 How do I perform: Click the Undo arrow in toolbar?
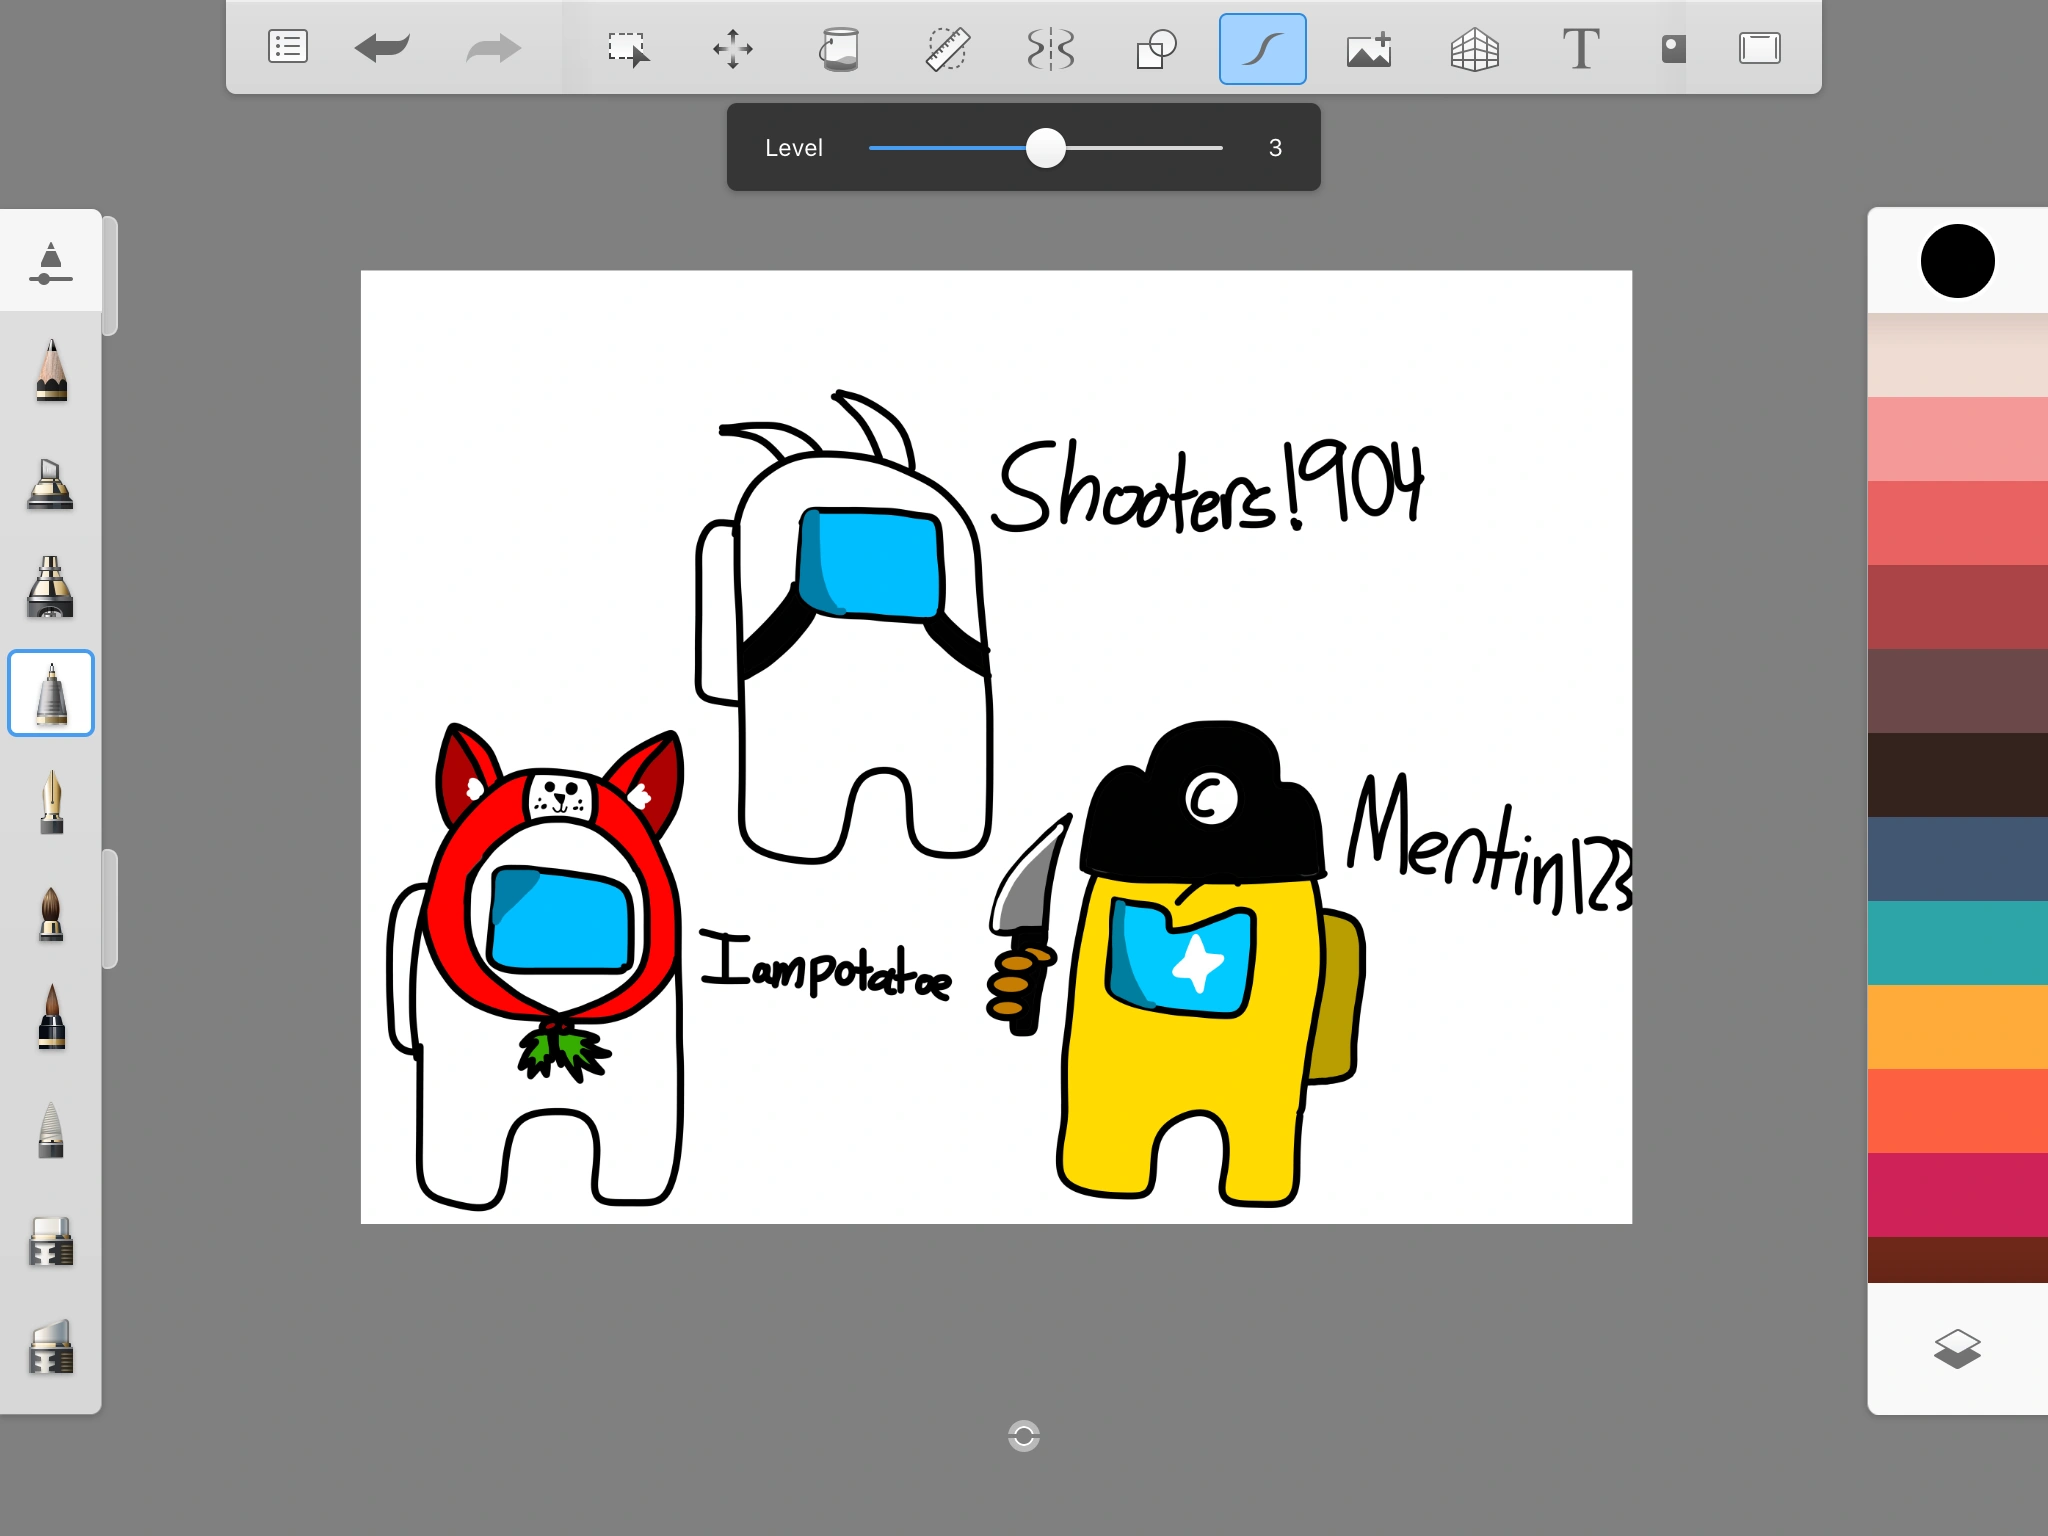tap(382, 48)
